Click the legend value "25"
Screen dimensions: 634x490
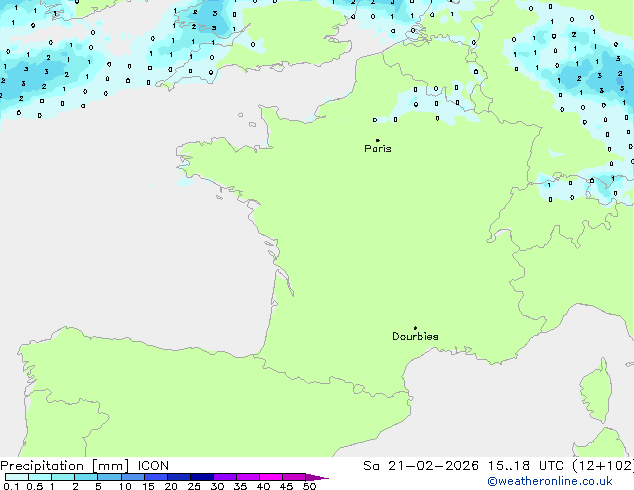pyautogui.click(x=194, y=486)
